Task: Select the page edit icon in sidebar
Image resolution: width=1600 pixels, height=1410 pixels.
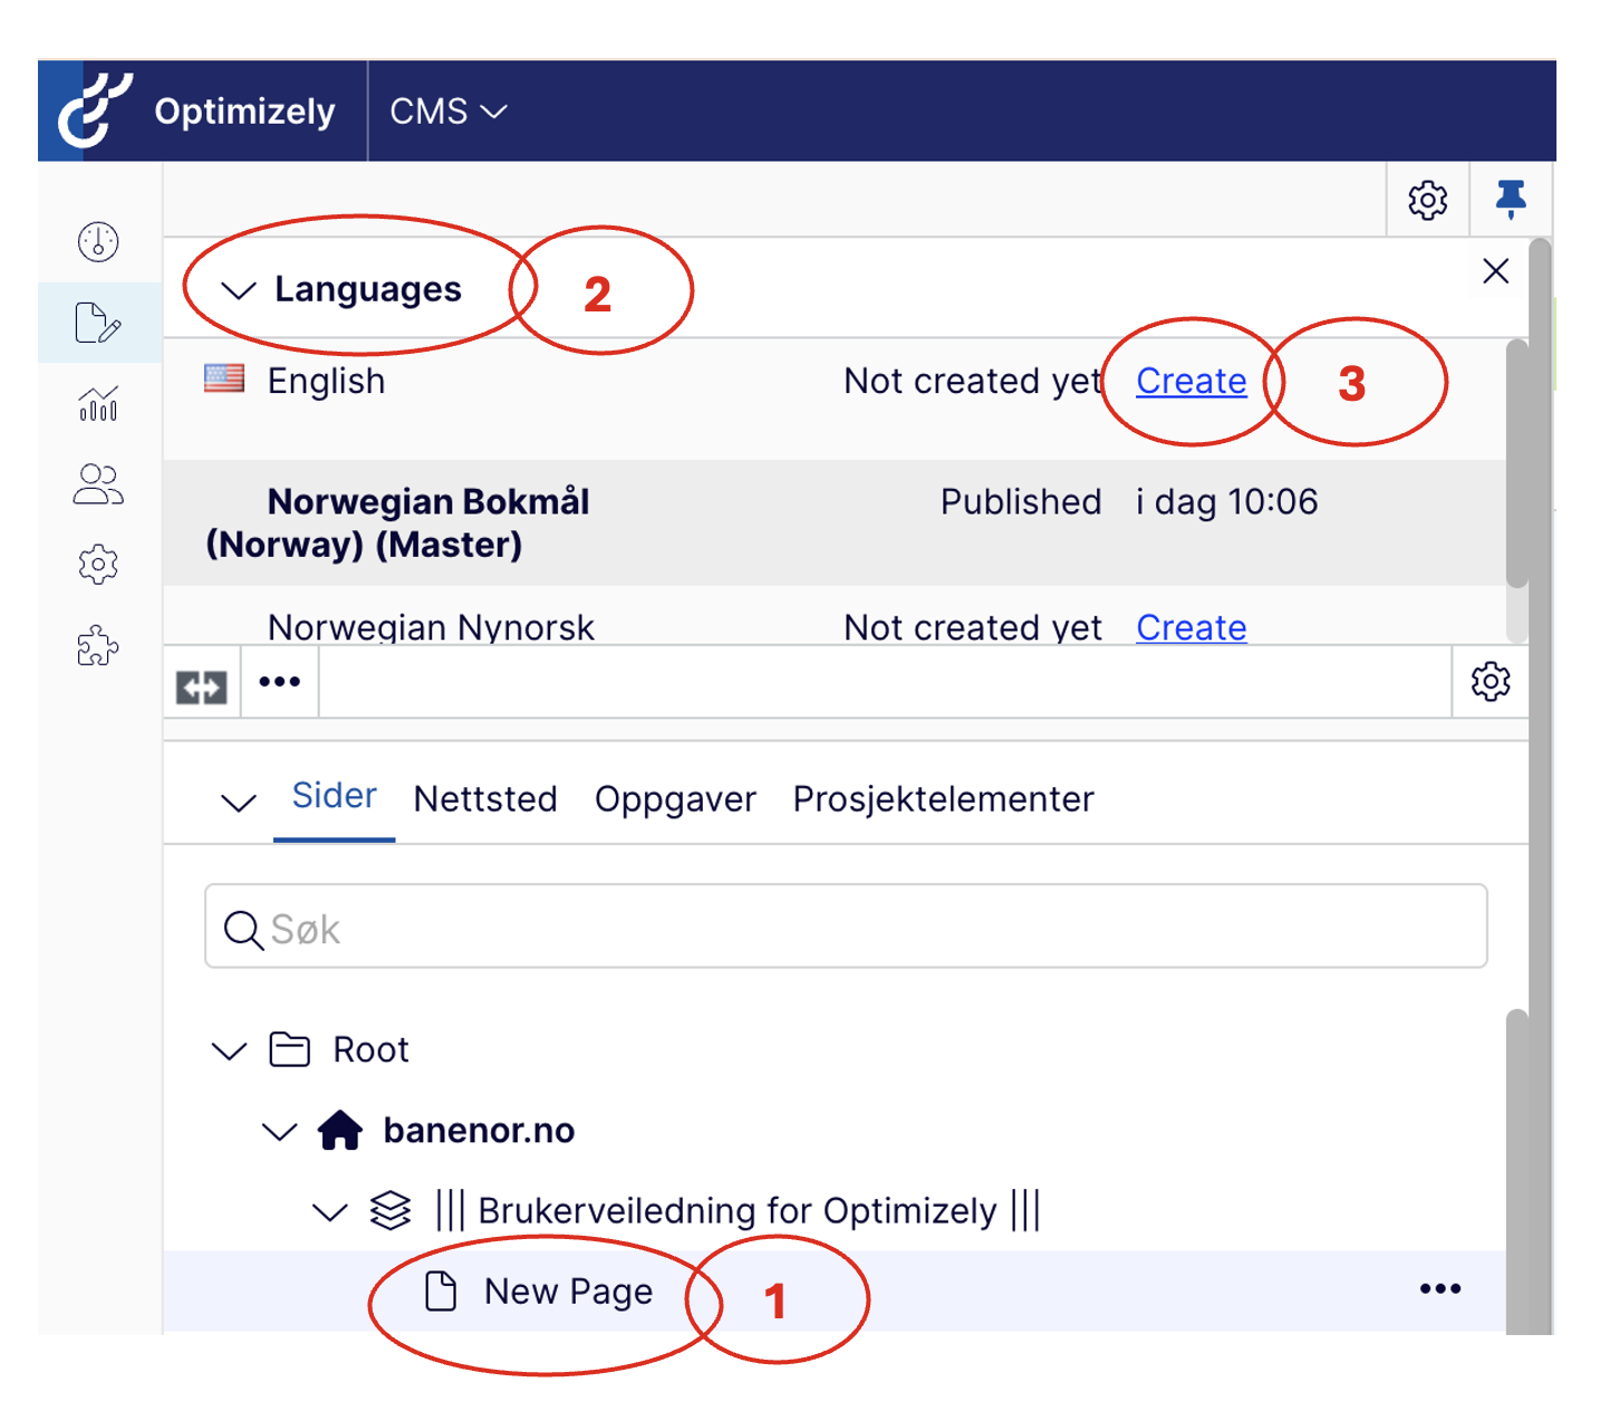Action: click(98, 323)
